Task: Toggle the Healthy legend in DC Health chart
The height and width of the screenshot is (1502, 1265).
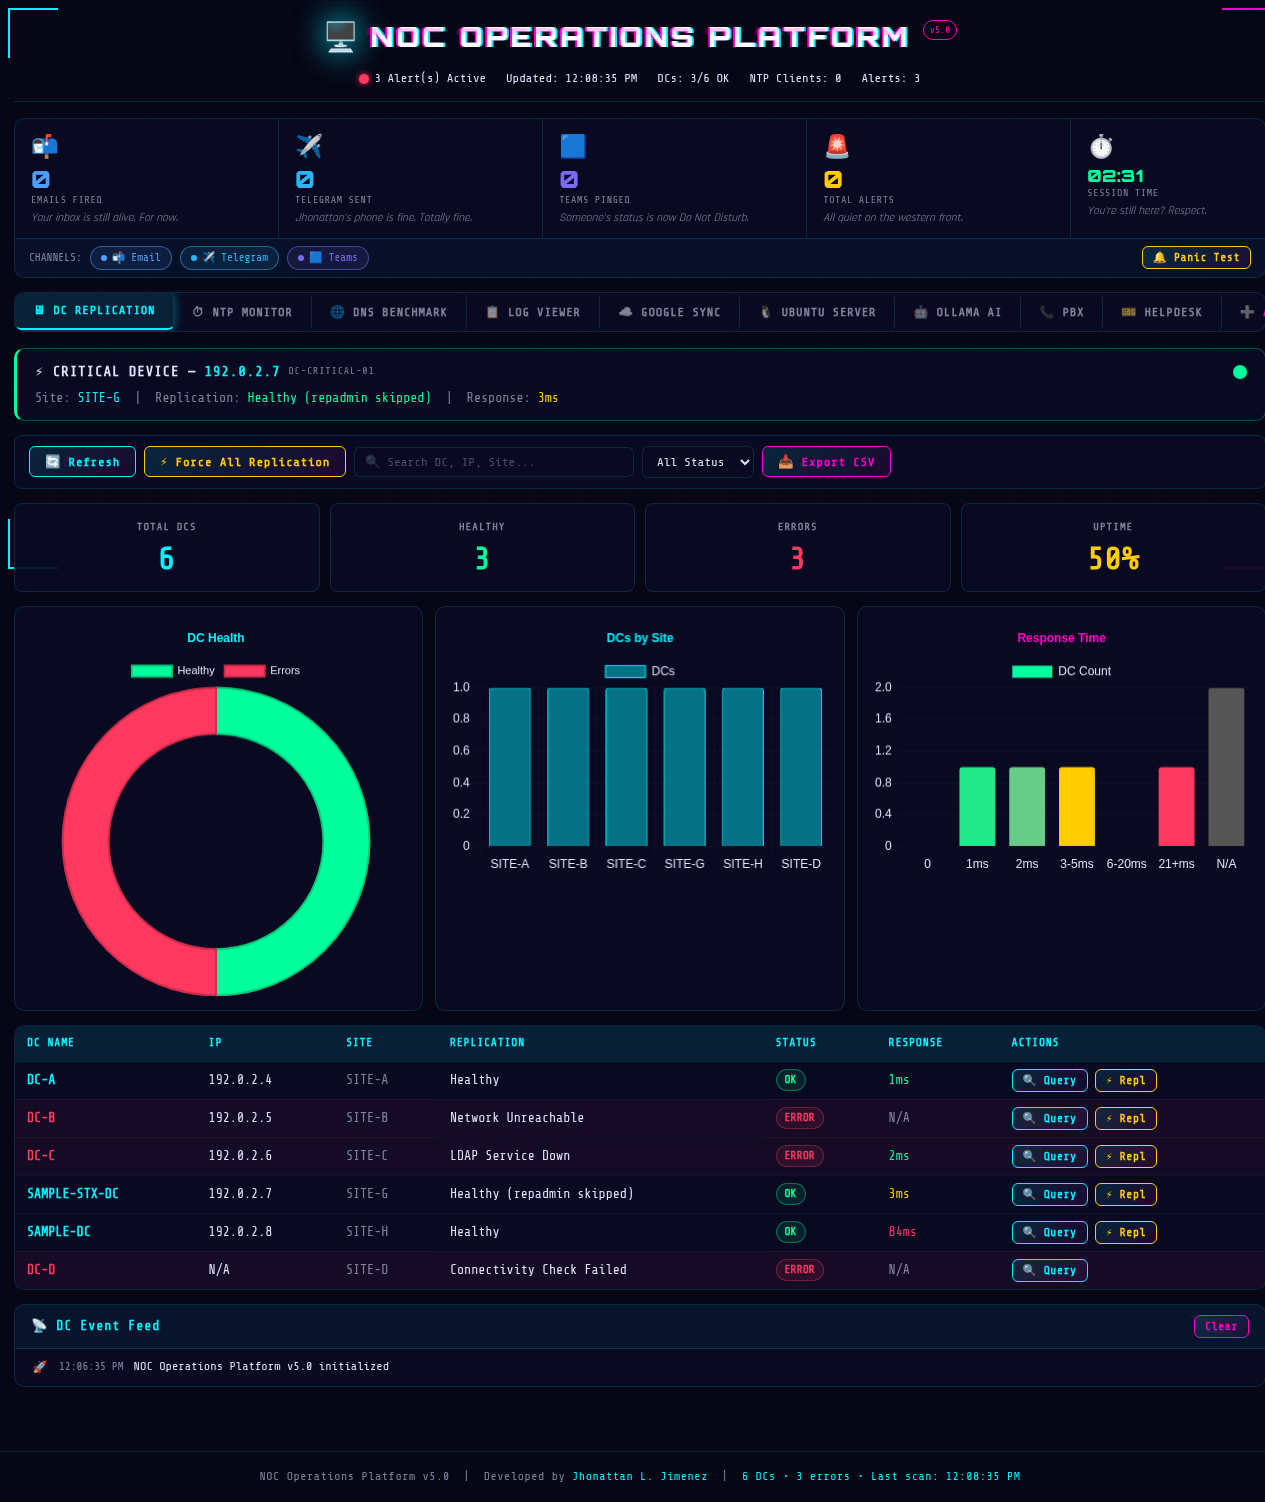Action: [x=173, y=671]
